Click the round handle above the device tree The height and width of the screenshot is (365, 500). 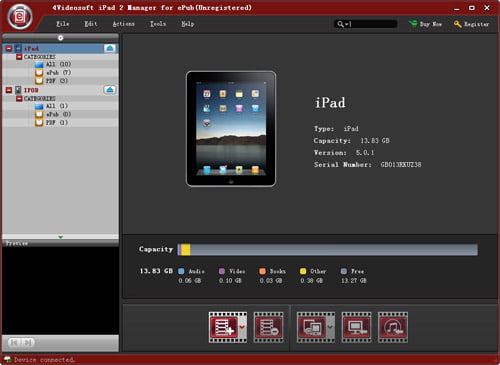coord(60,38)
